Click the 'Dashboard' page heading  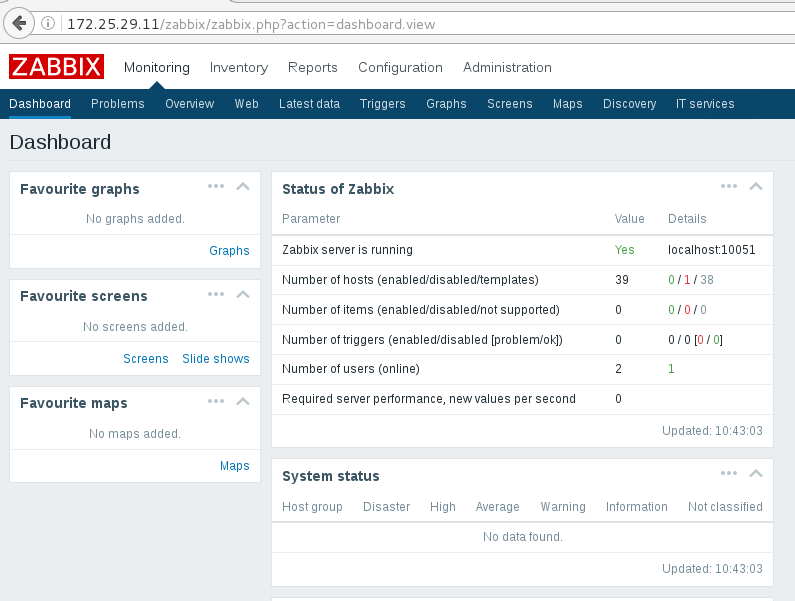point(60,142)
